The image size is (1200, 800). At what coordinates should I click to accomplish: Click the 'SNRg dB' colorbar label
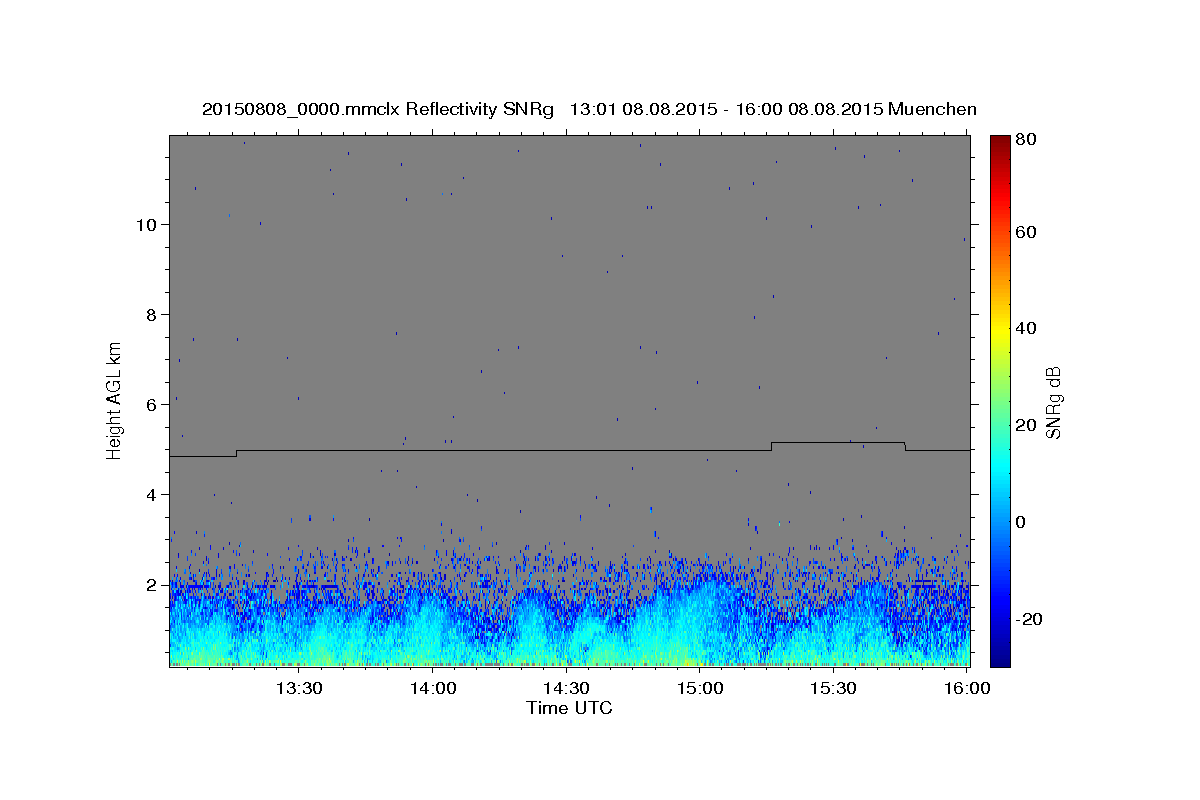pos(1053,402)
